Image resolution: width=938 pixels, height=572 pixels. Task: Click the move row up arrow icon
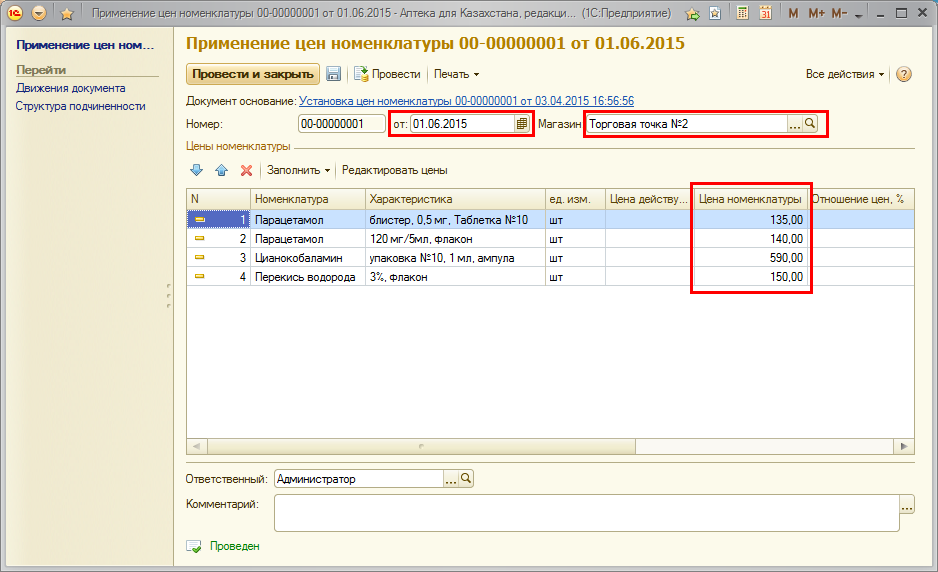pyautogui.click(x=221, y=170)
